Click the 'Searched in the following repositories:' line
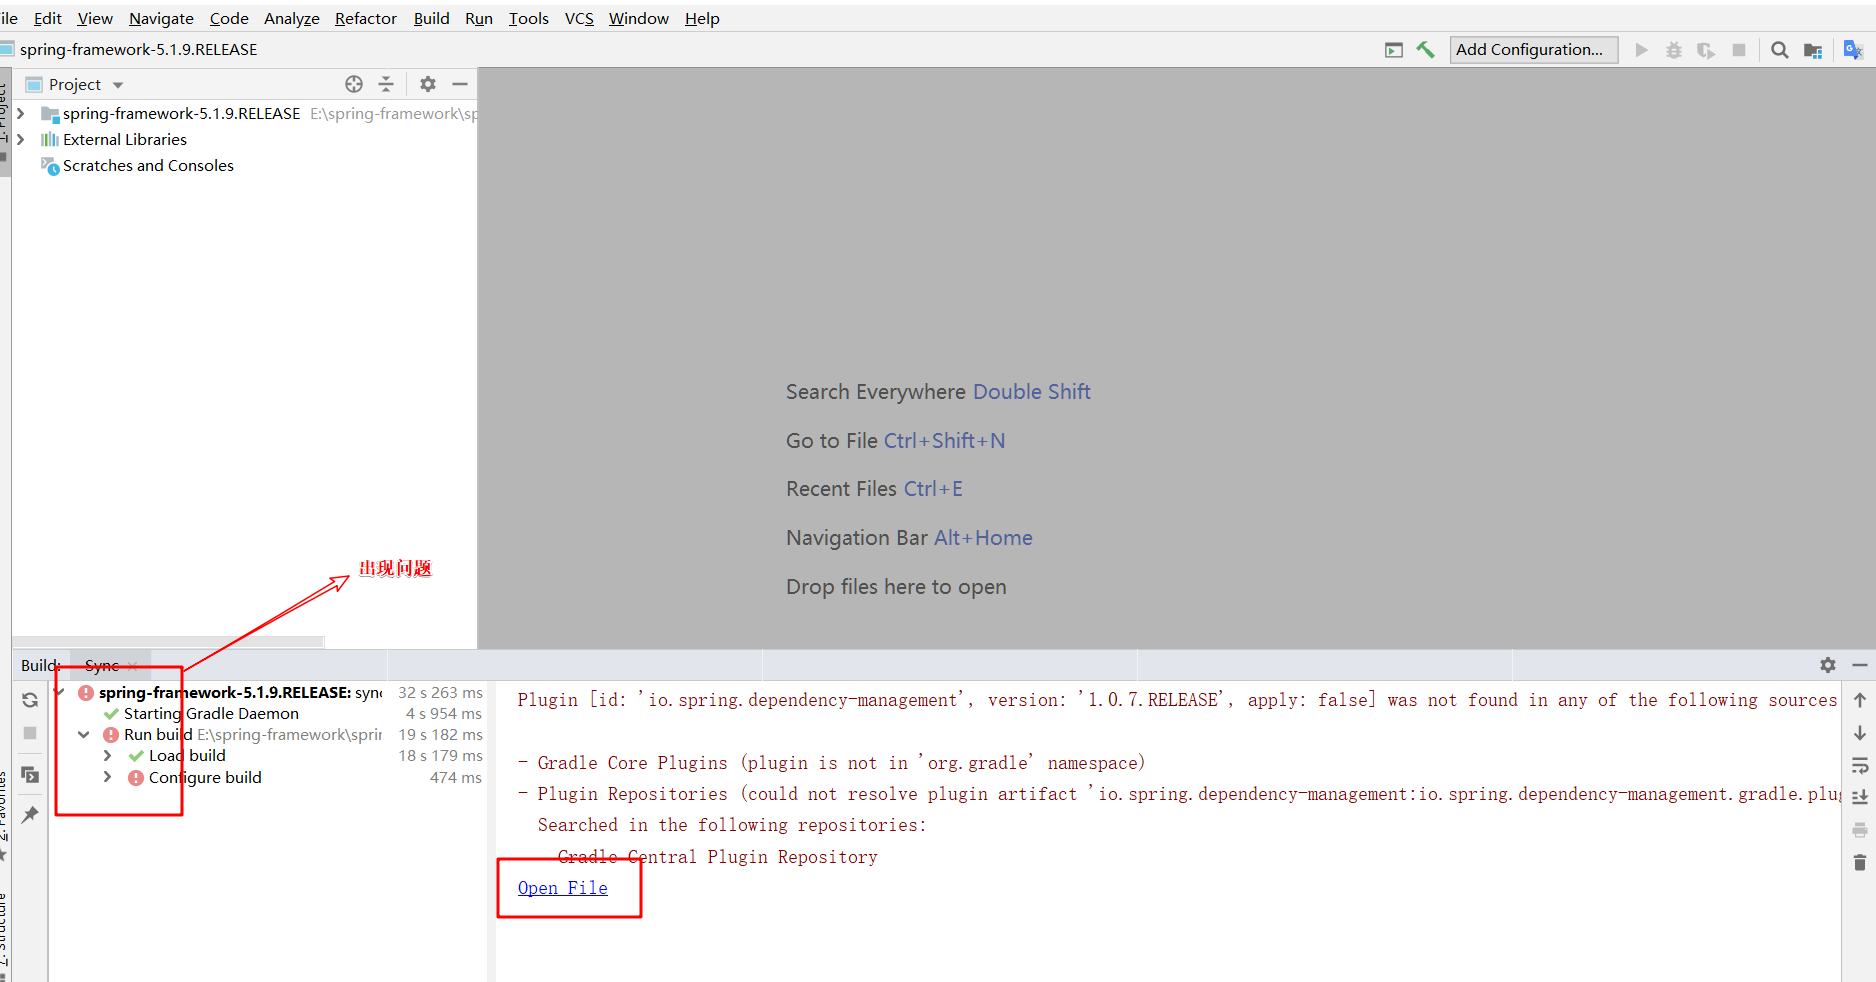The height and width of the screenshot is (982, 1876). [x=732, y=825]
